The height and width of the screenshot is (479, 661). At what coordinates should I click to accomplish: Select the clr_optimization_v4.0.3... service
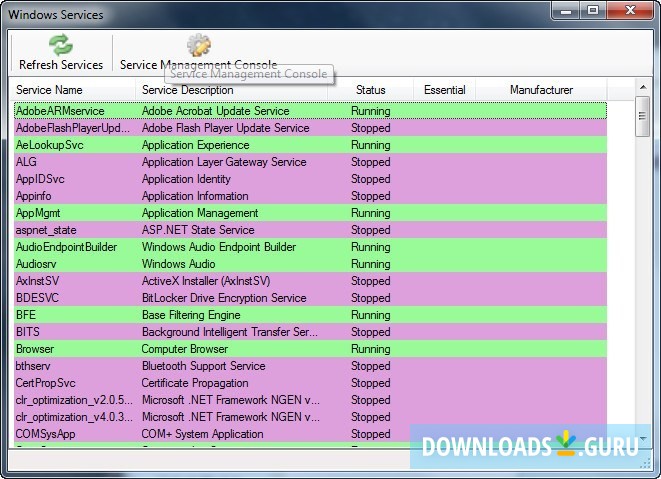pyautogui.click(x=310, y=417)
